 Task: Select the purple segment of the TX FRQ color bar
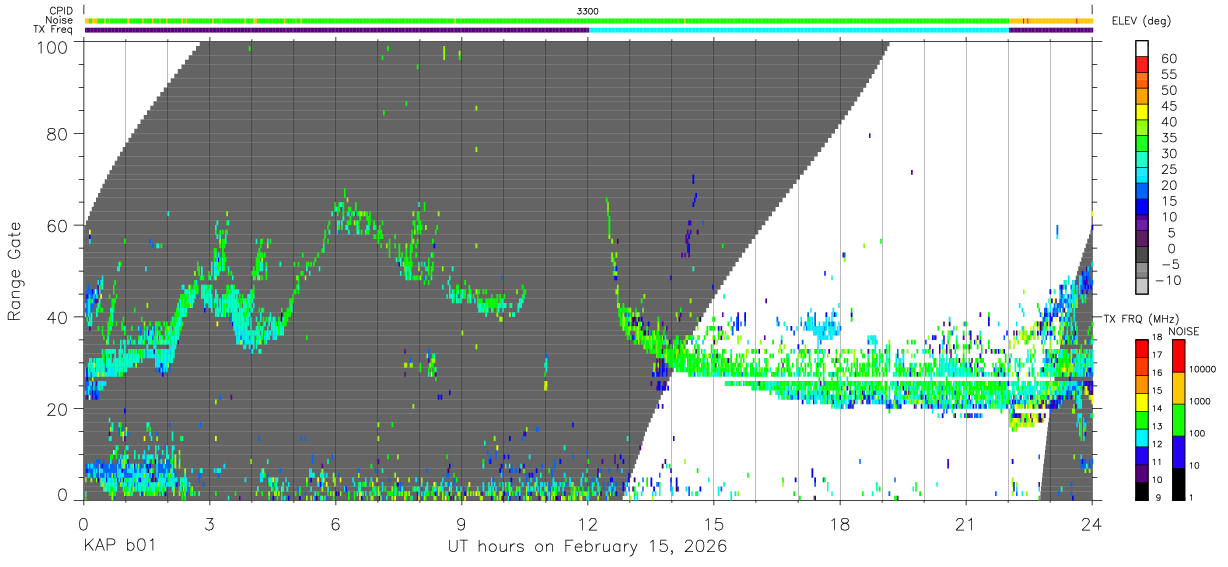[x=1141, y=473]
